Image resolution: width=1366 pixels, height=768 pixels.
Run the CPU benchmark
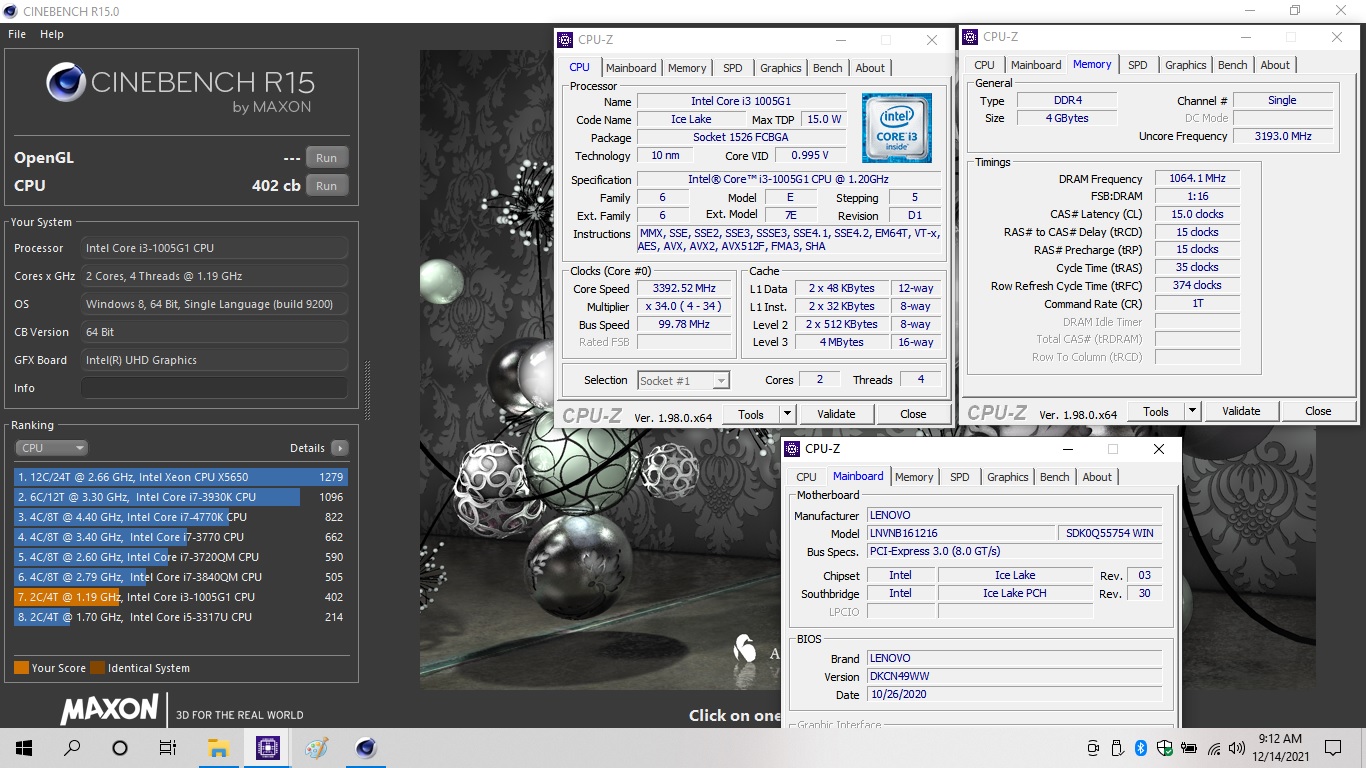point(326,186)
